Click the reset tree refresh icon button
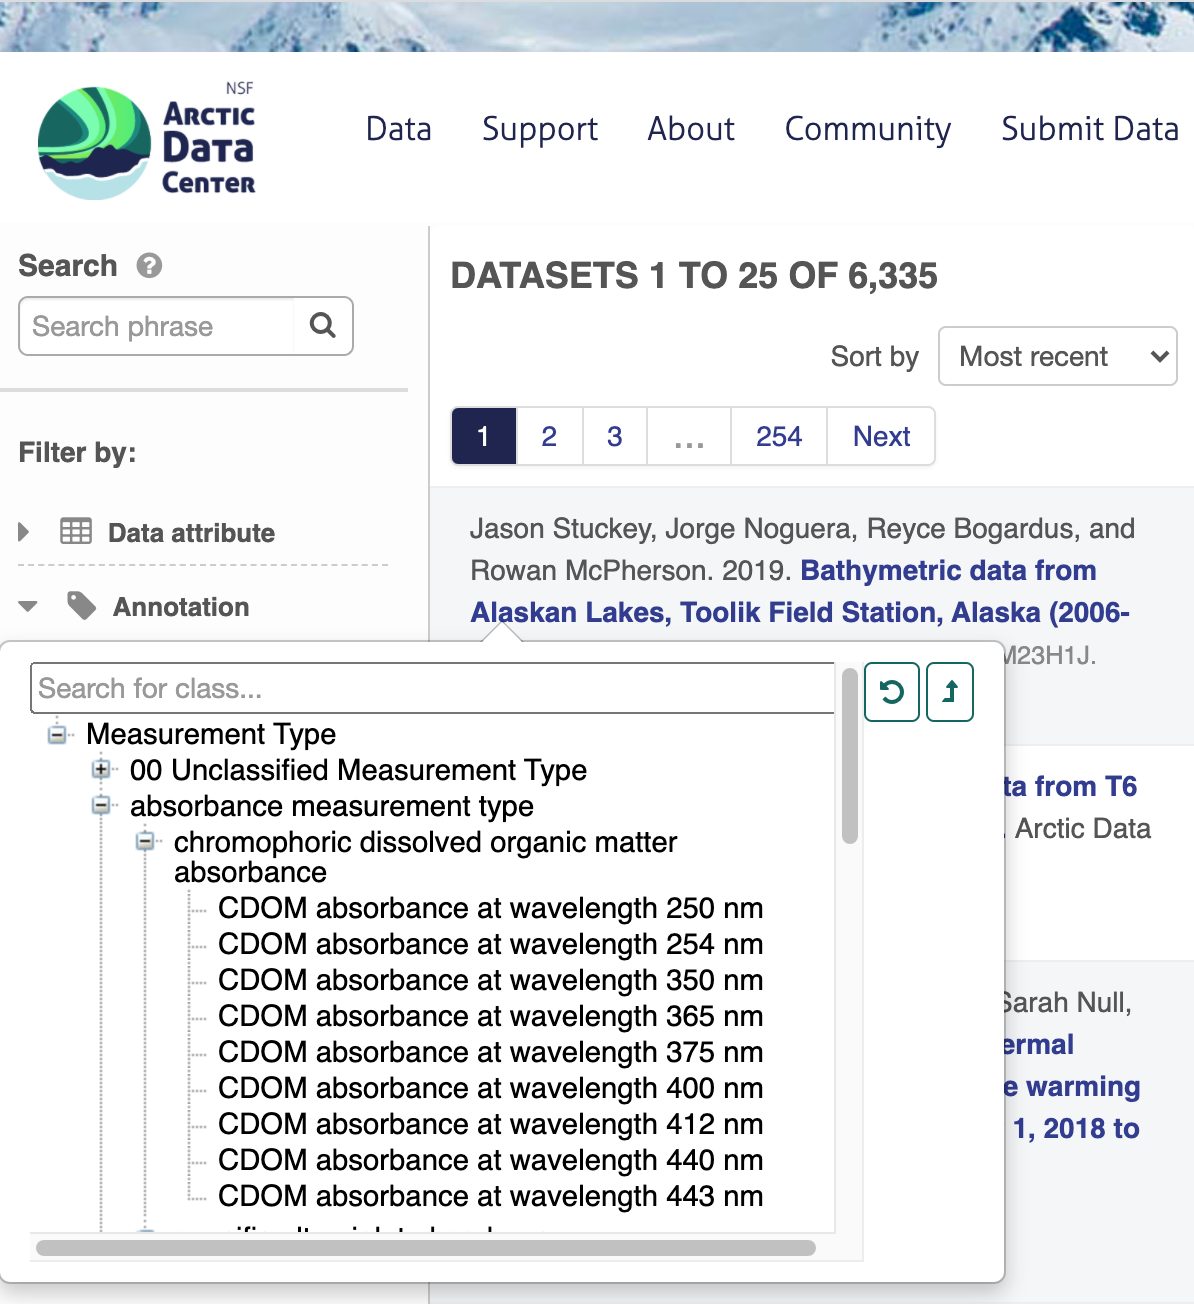Screen dimensions: 1194x1304 tap(891, 692)
